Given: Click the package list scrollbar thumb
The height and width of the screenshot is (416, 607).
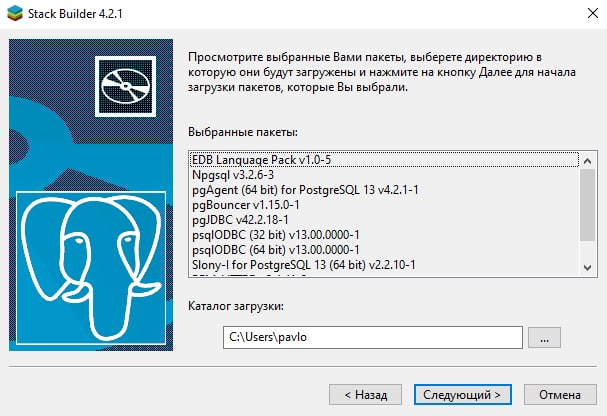Looking at the screenshot, I should tap(587, 205).
